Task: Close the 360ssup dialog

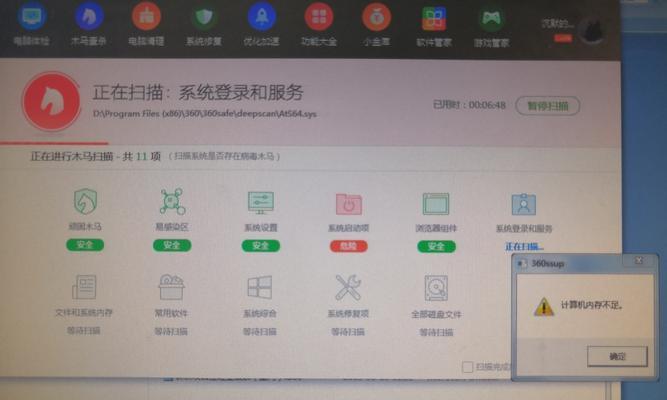Action: tap(639, 260)
